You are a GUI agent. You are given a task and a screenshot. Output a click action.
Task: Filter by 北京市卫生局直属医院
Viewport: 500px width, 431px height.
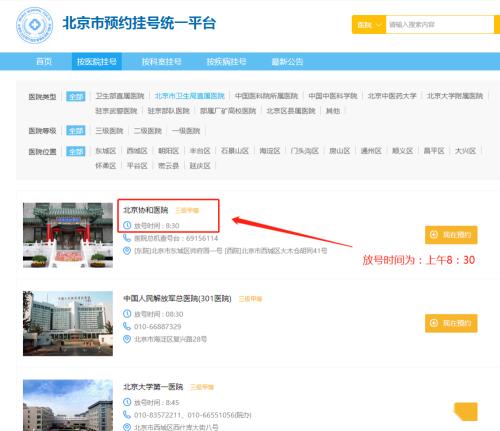(189, 96)
